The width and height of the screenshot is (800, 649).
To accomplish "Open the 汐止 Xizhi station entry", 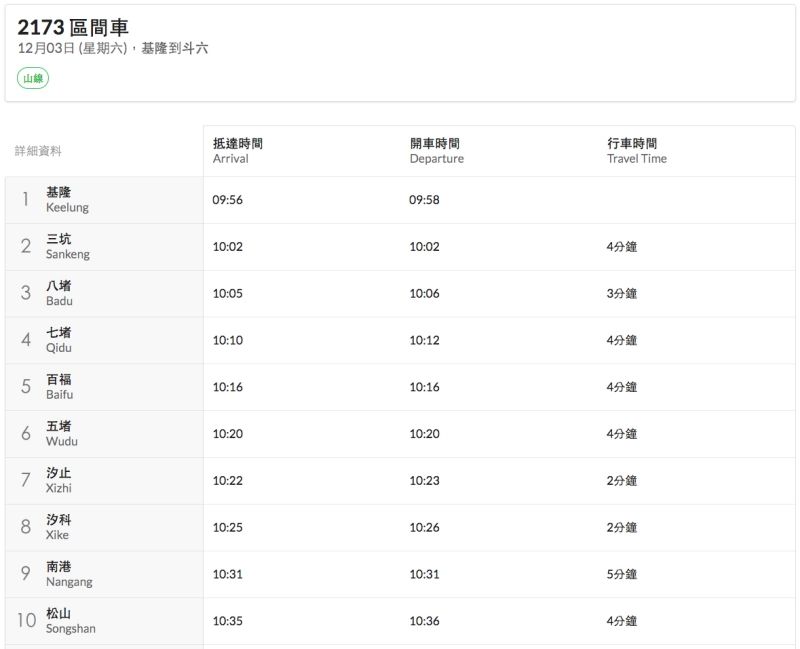I will pos(59,480).
